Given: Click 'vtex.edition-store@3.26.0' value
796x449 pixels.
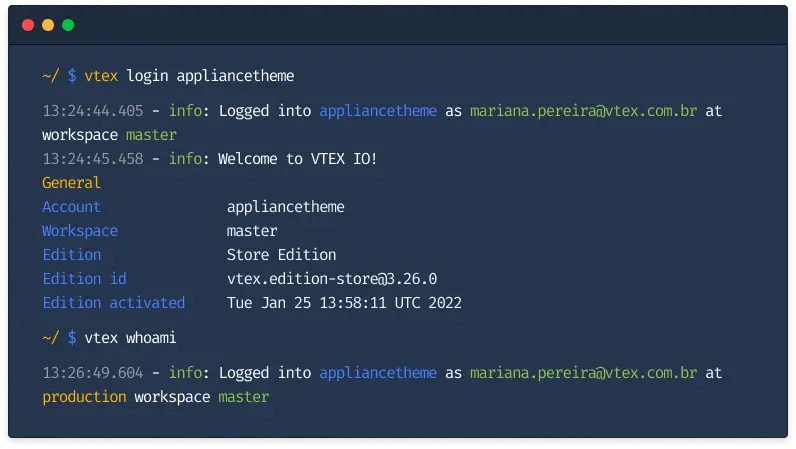Looking at the screenshot, I should coord(332,278).
